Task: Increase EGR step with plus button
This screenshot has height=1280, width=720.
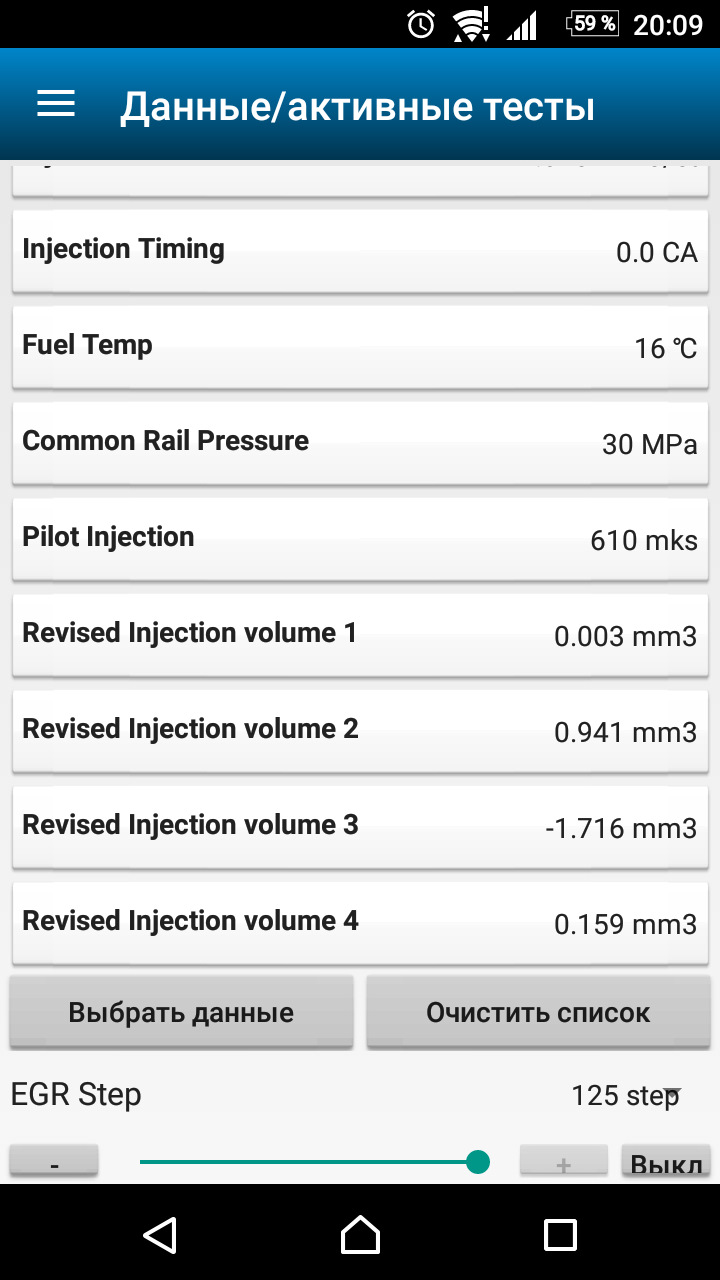Action: (x=563, y=1163)
